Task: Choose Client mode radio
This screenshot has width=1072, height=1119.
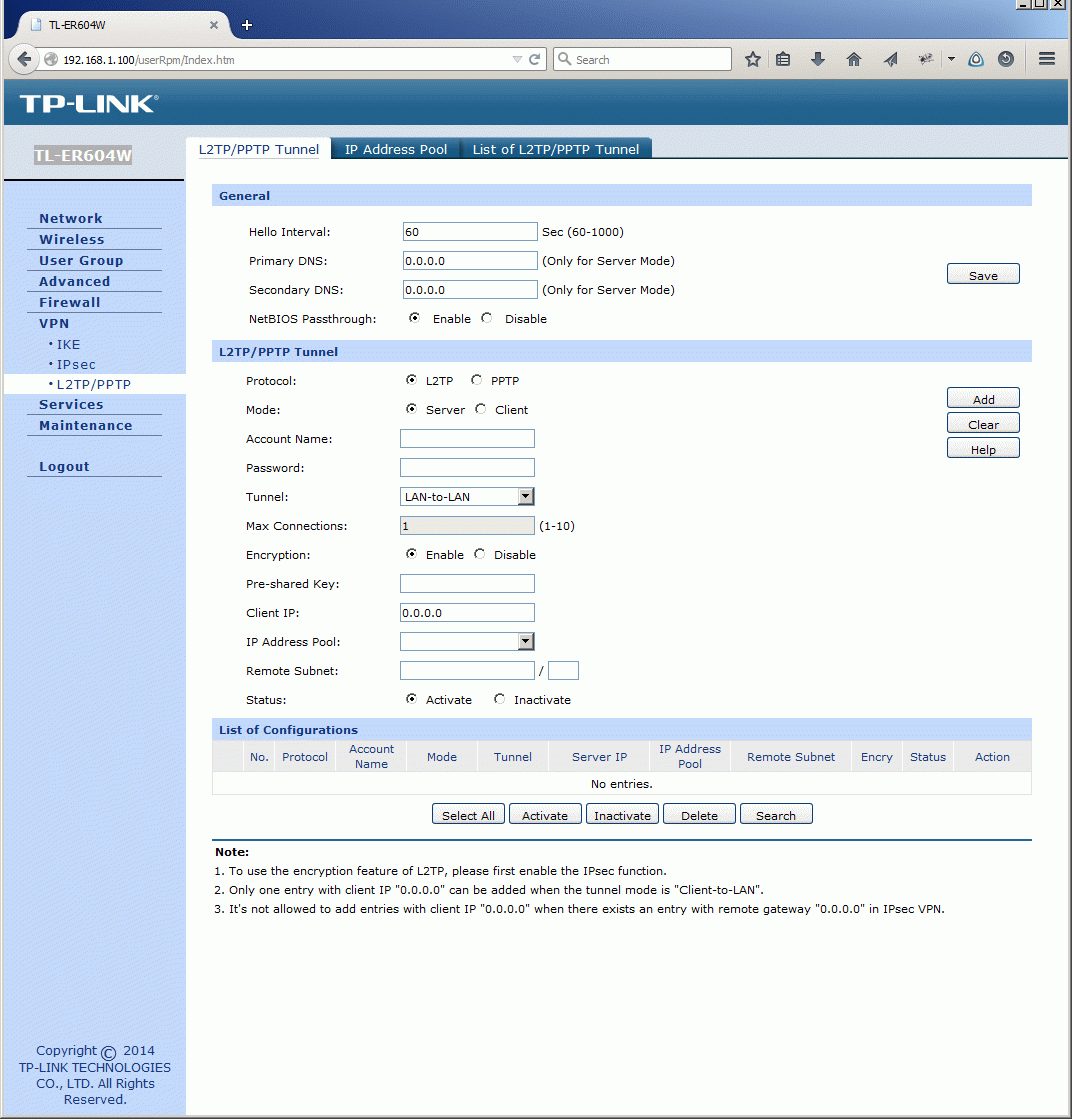Action: [480, 409]
